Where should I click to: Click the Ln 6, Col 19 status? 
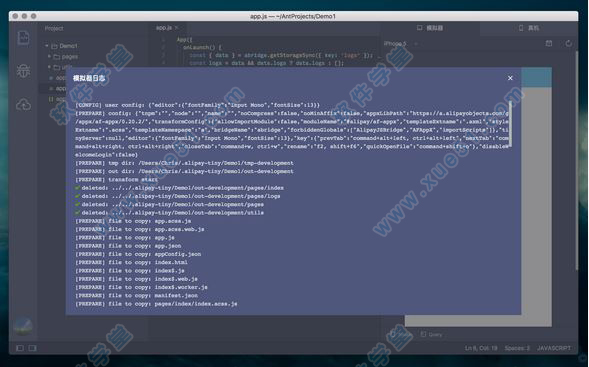click(x=481, y=348)
